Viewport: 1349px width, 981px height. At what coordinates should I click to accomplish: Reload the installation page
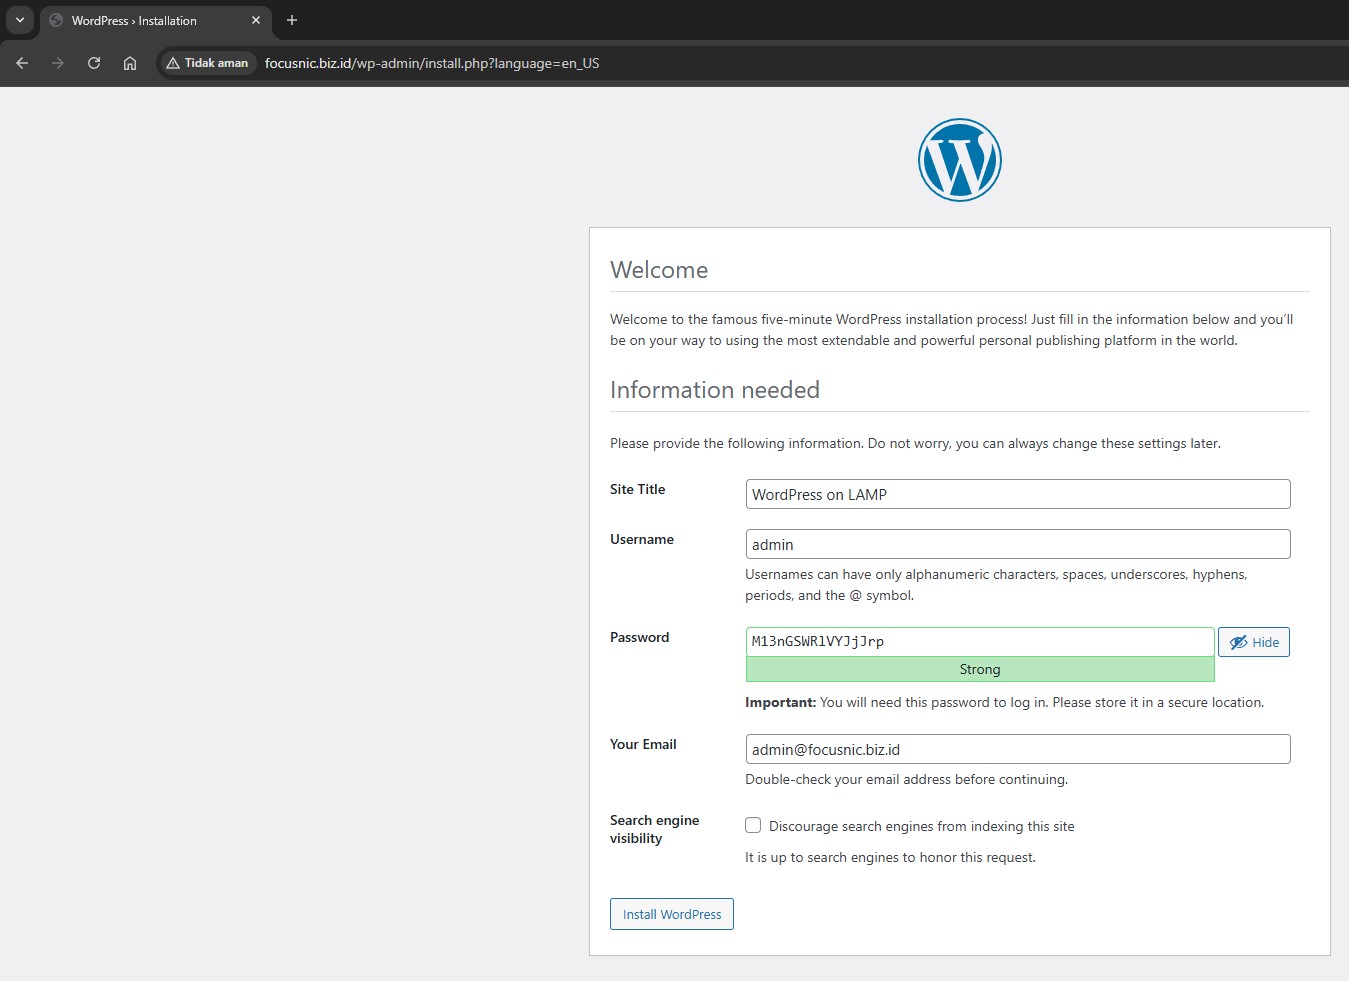pos(94,63)
